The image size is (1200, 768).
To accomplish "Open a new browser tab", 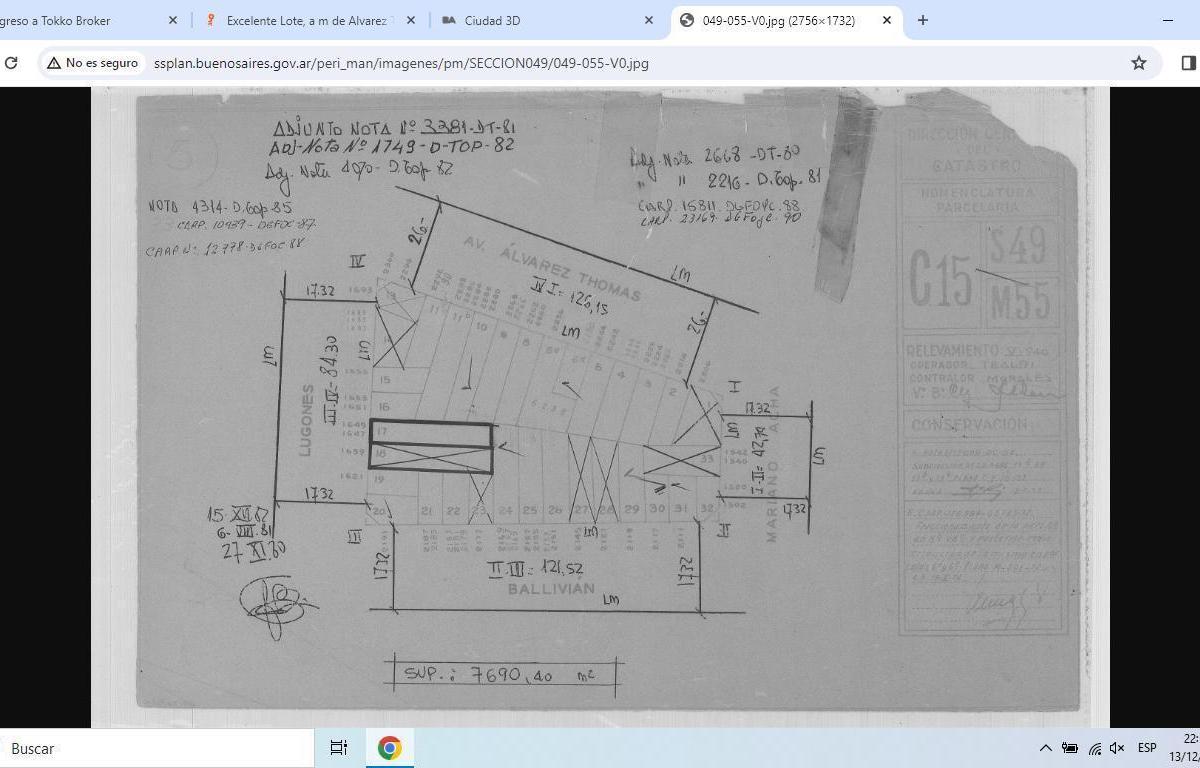I will pos(922,20).
